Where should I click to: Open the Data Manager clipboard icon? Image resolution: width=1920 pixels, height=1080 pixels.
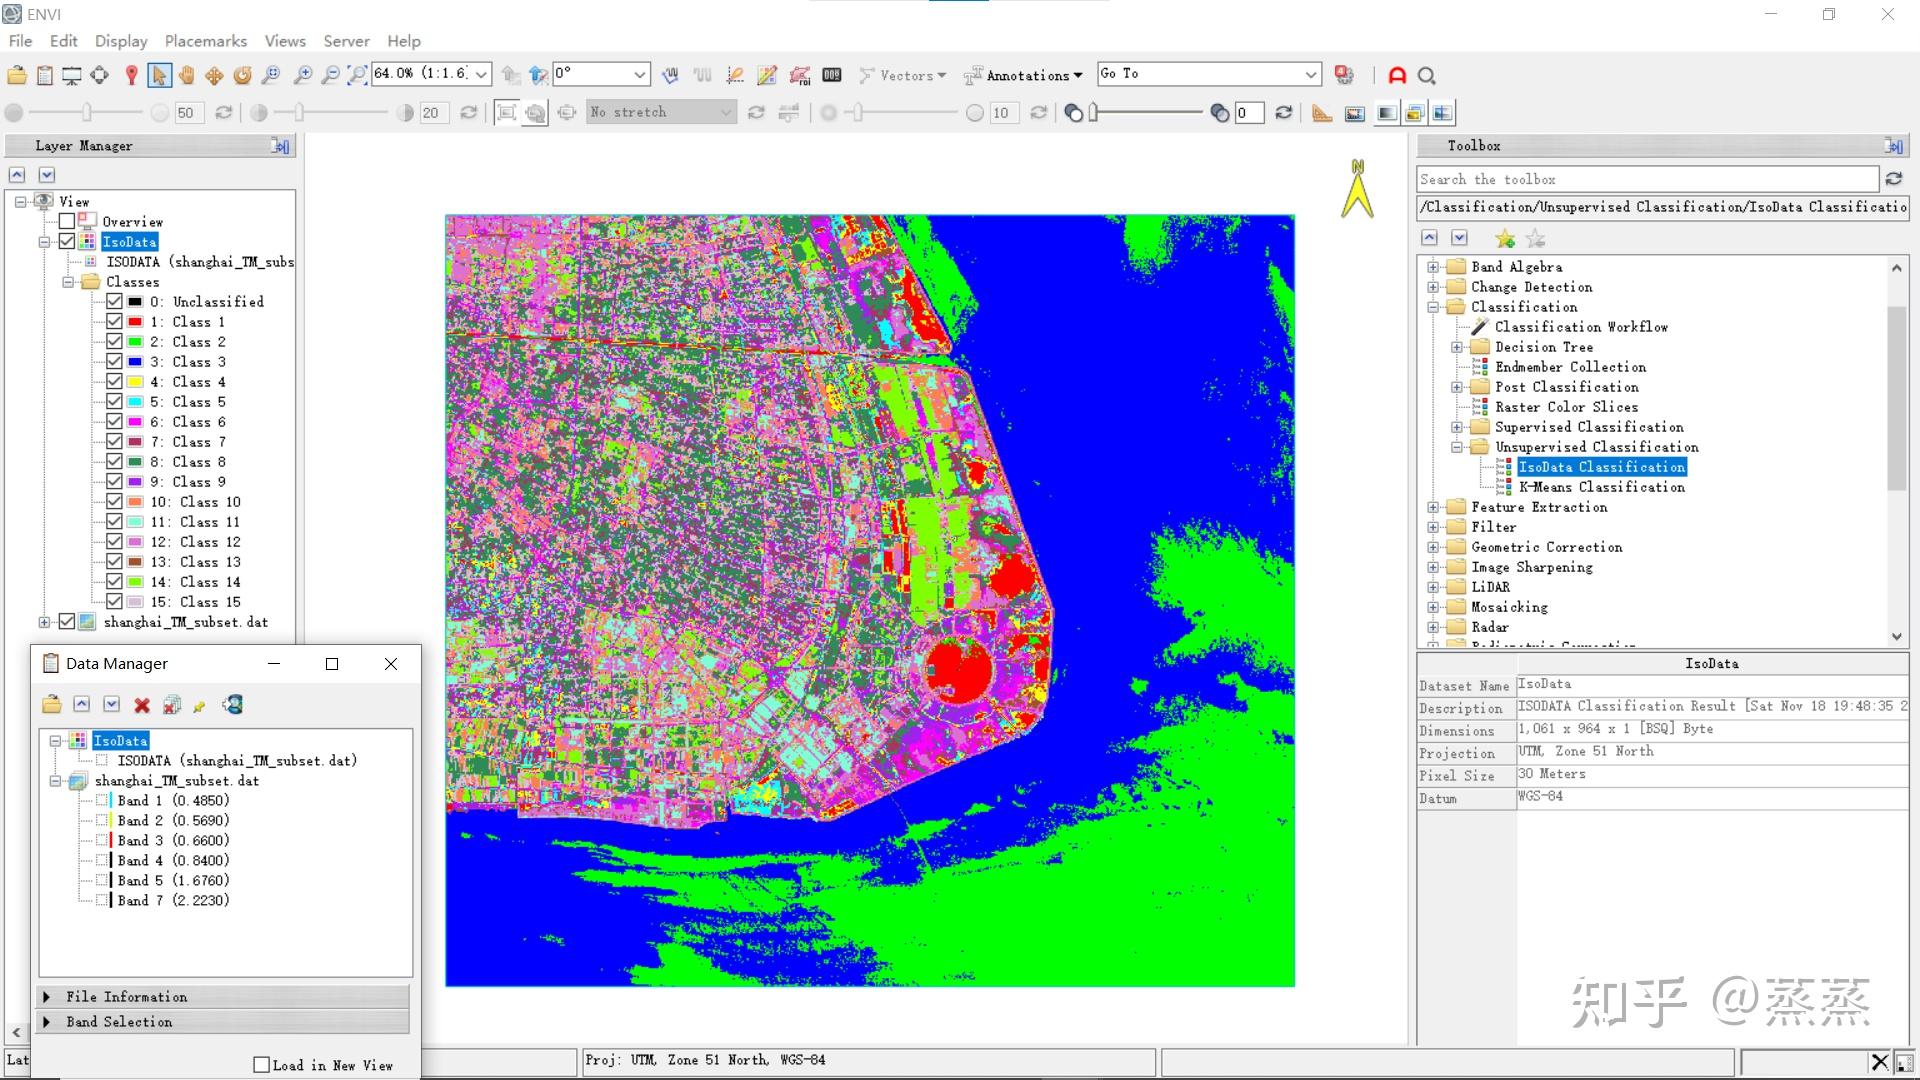pos(44,75)
